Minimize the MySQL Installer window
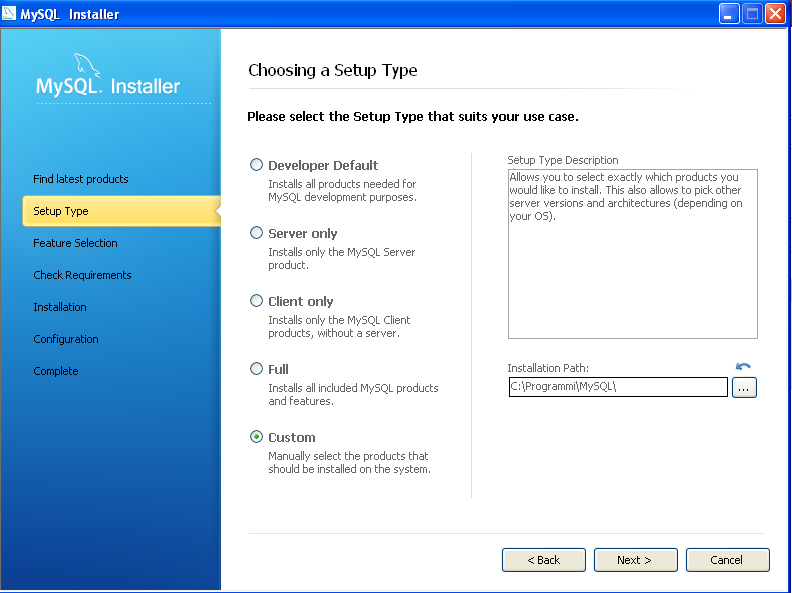Screen dimensions: 792x593 pos(728,14)
